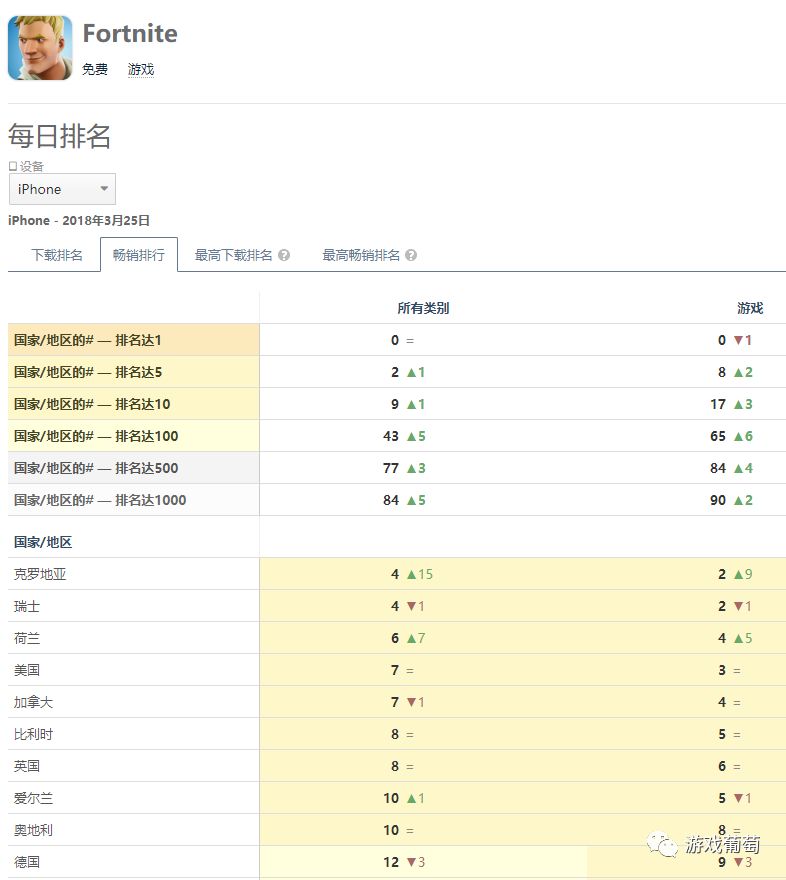Viewport: 786px width, 880px height.
Task: Click the 克罗地亚 country row
Action: click(x=397, y=574)
